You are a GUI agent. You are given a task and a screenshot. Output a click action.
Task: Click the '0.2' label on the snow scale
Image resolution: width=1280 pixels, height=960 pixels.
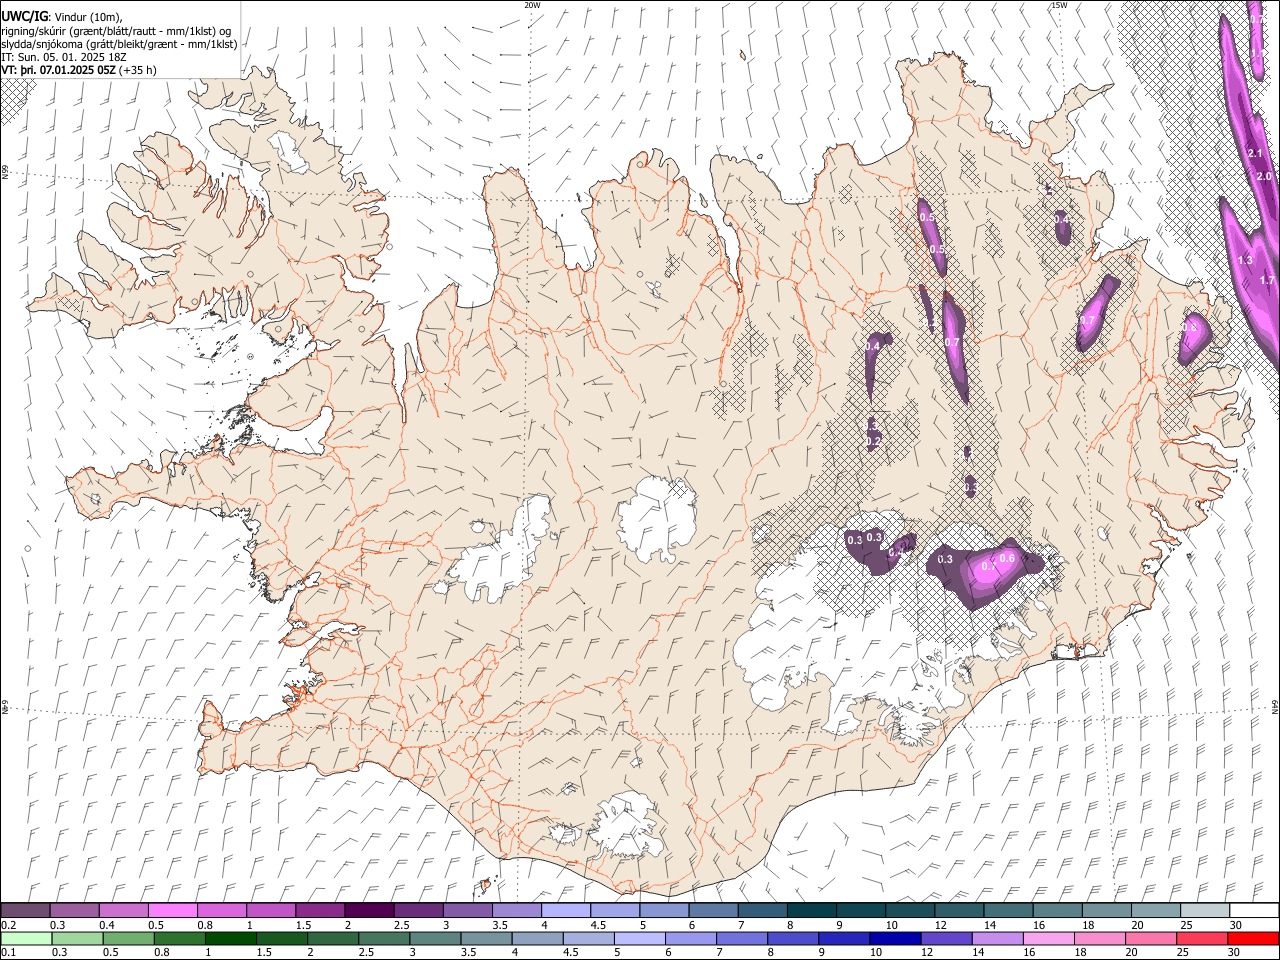8,925
